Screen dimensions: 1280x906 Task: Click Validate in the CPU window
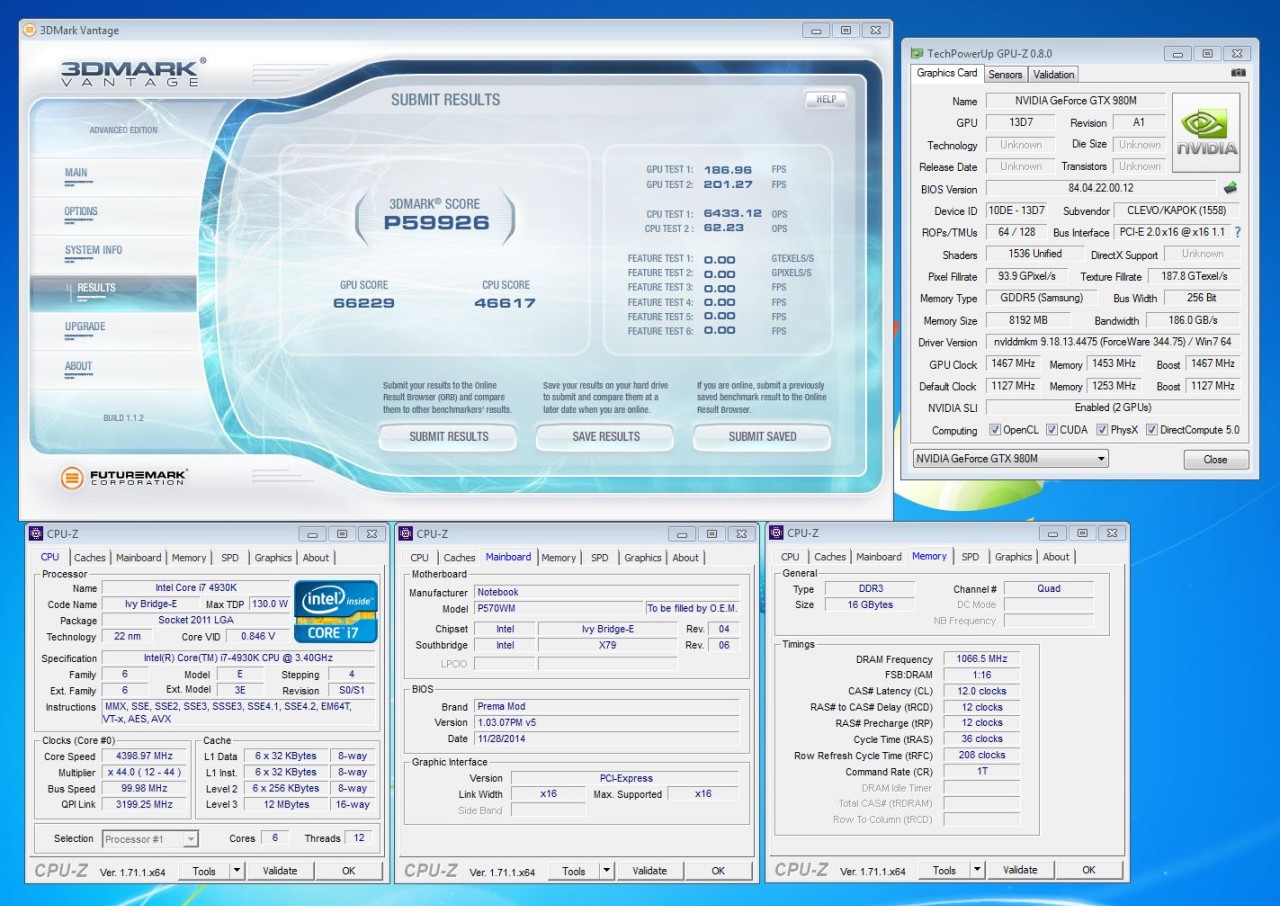tap(280, 870)
